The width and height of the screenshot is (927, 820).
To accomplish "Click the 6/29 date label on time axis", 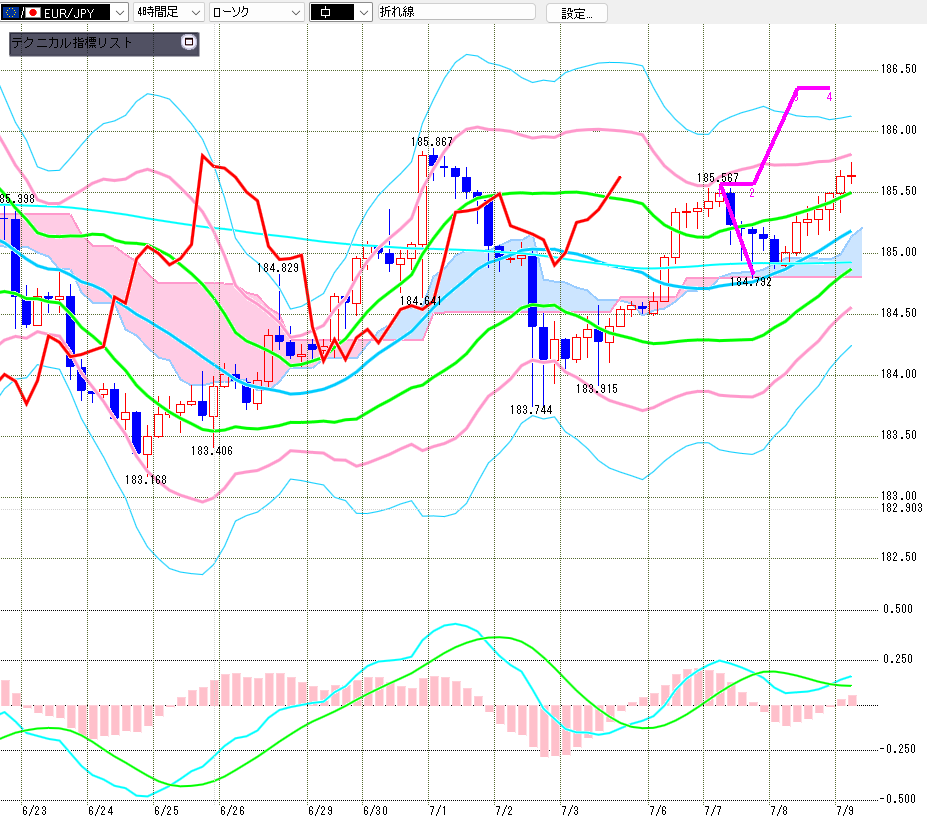I will [x=320, y=810].
